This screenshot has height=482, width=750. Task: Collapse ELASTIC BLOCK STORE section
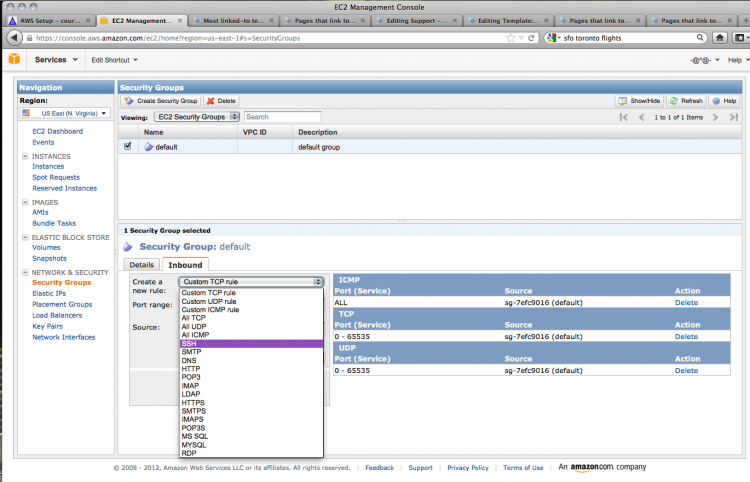pyautogui.click(x=25, y=237)
